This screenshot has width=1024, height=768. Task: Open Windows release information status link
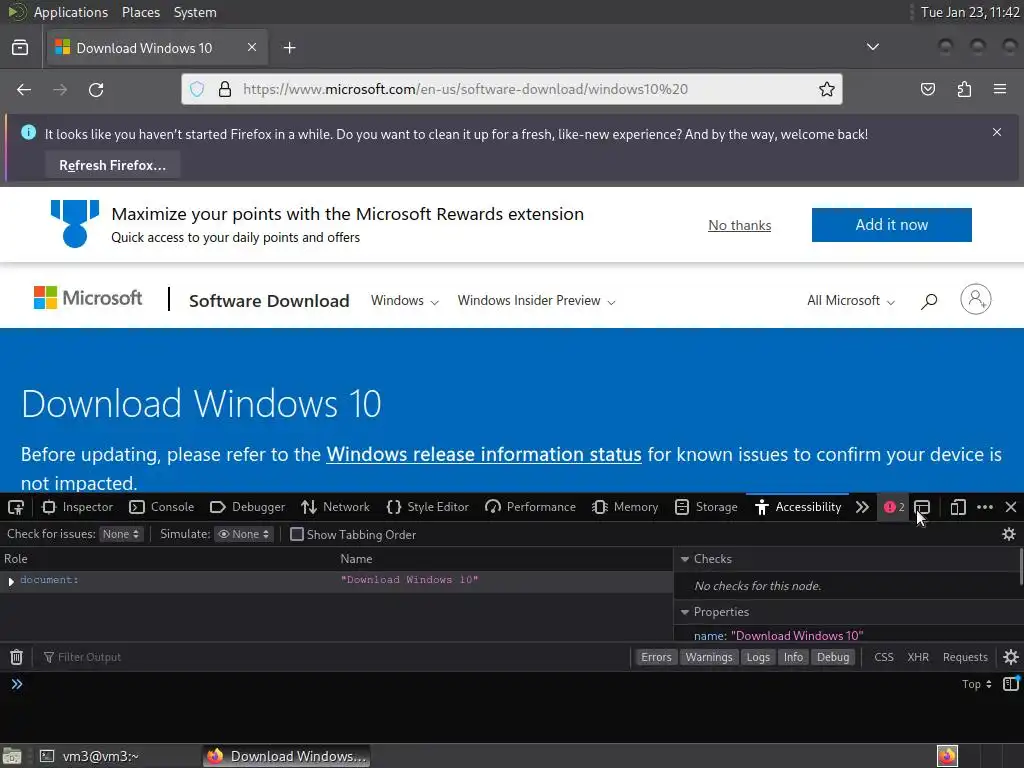[484, 455]
